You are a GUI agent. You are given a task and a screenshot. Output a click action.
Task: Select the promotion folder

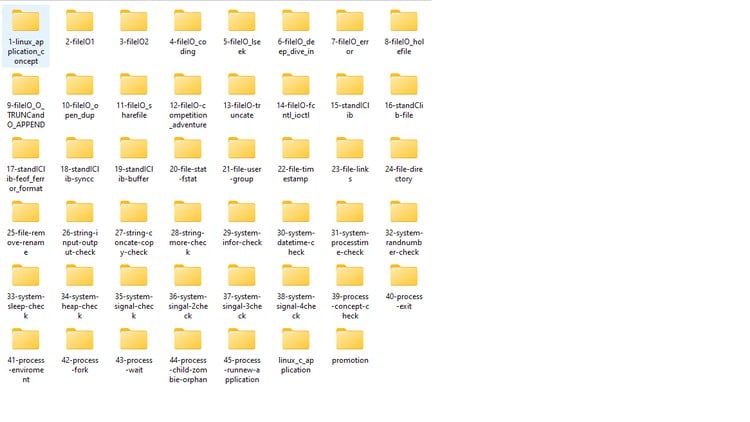pos(349,339)
